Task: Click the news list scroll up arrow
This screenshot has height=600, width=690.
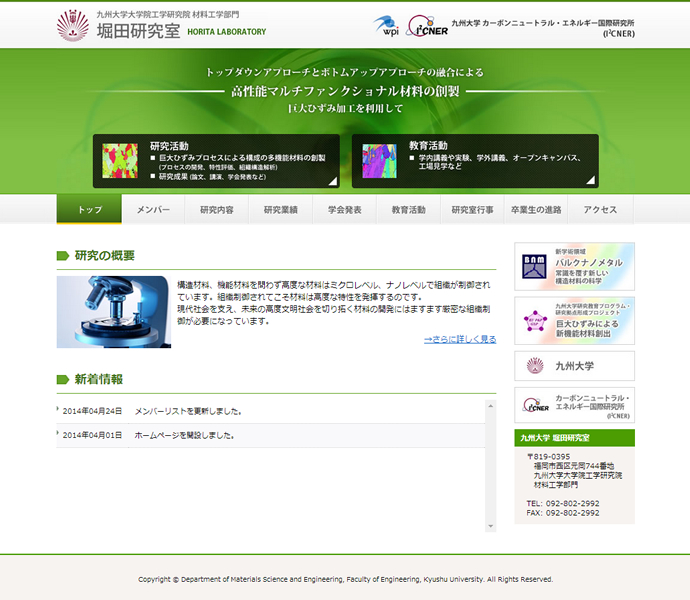Action: tap(490, 406)
